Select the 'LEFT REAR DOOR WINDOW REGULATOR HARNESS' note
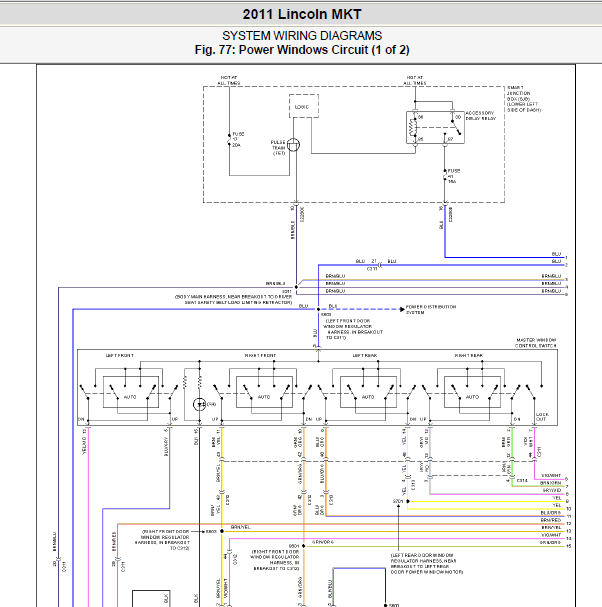The height and width of the screenshot is (607, 602). pyautogui.click(x=427, y=564)
